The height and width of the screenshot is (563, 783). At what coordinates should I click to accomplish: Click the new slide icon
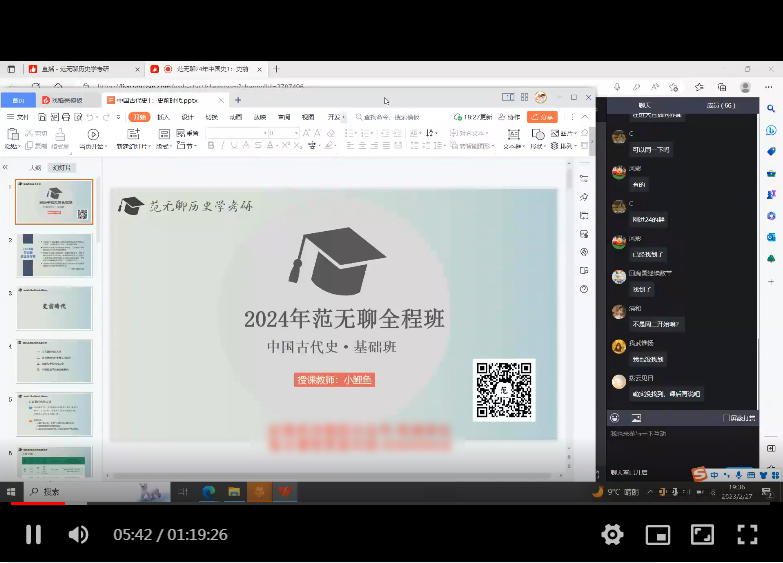(x=133, y=134)
